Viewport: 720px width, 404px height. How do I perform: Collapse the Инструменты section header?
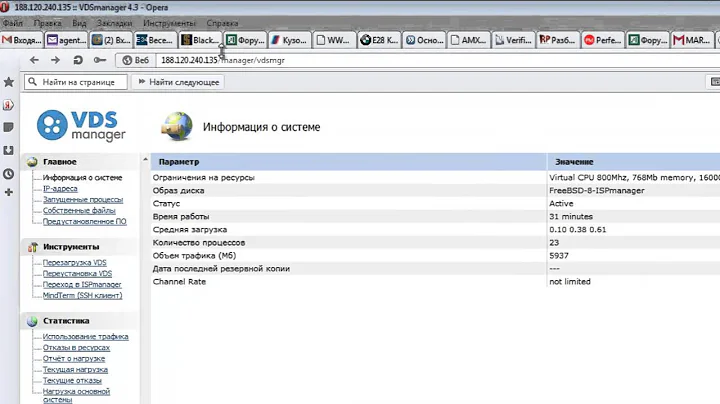pos(80,247)
